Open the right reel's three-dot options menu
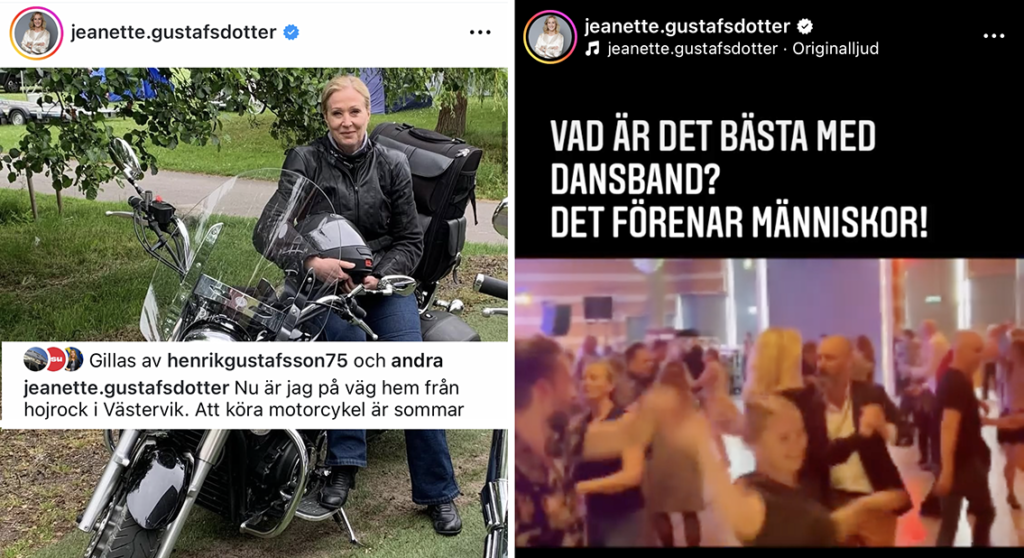Screen dimensions: 1024x558 994,36
